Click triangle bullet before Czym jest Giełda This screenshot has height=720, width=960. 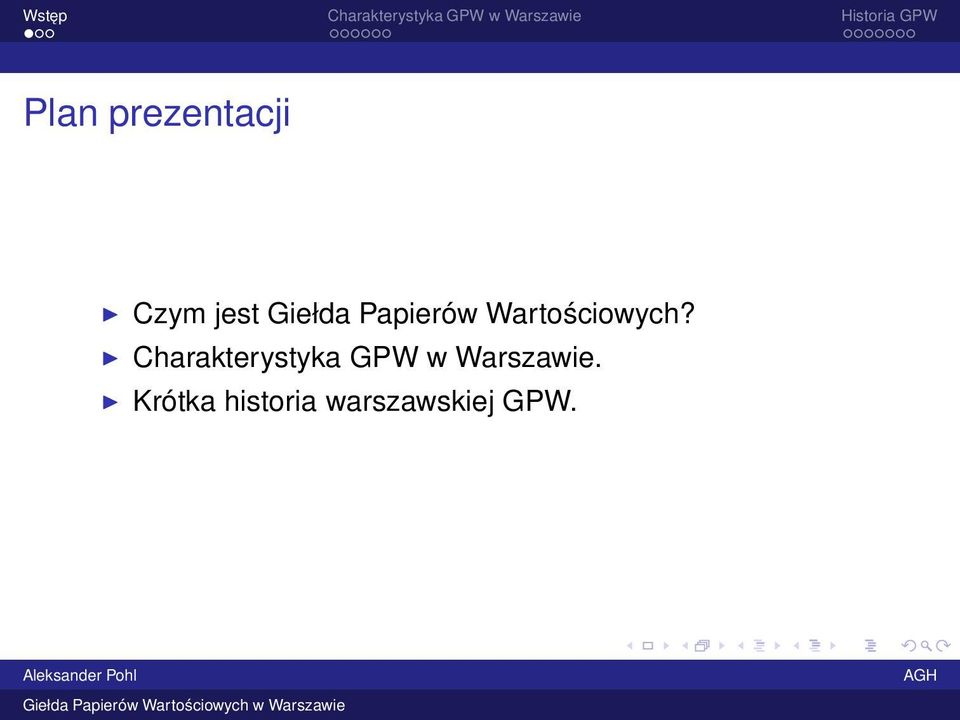[110, 315]
